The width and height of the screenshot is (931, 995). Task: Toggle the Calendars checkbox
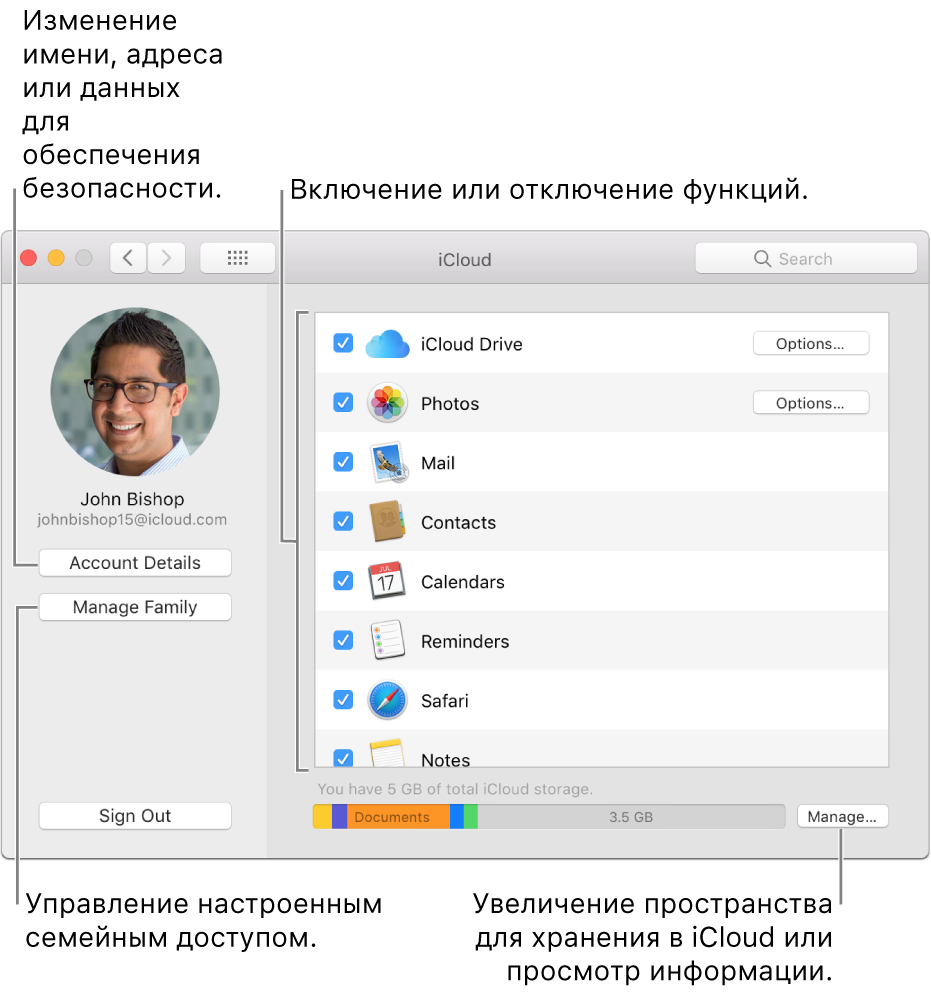[x=343, y=581]
